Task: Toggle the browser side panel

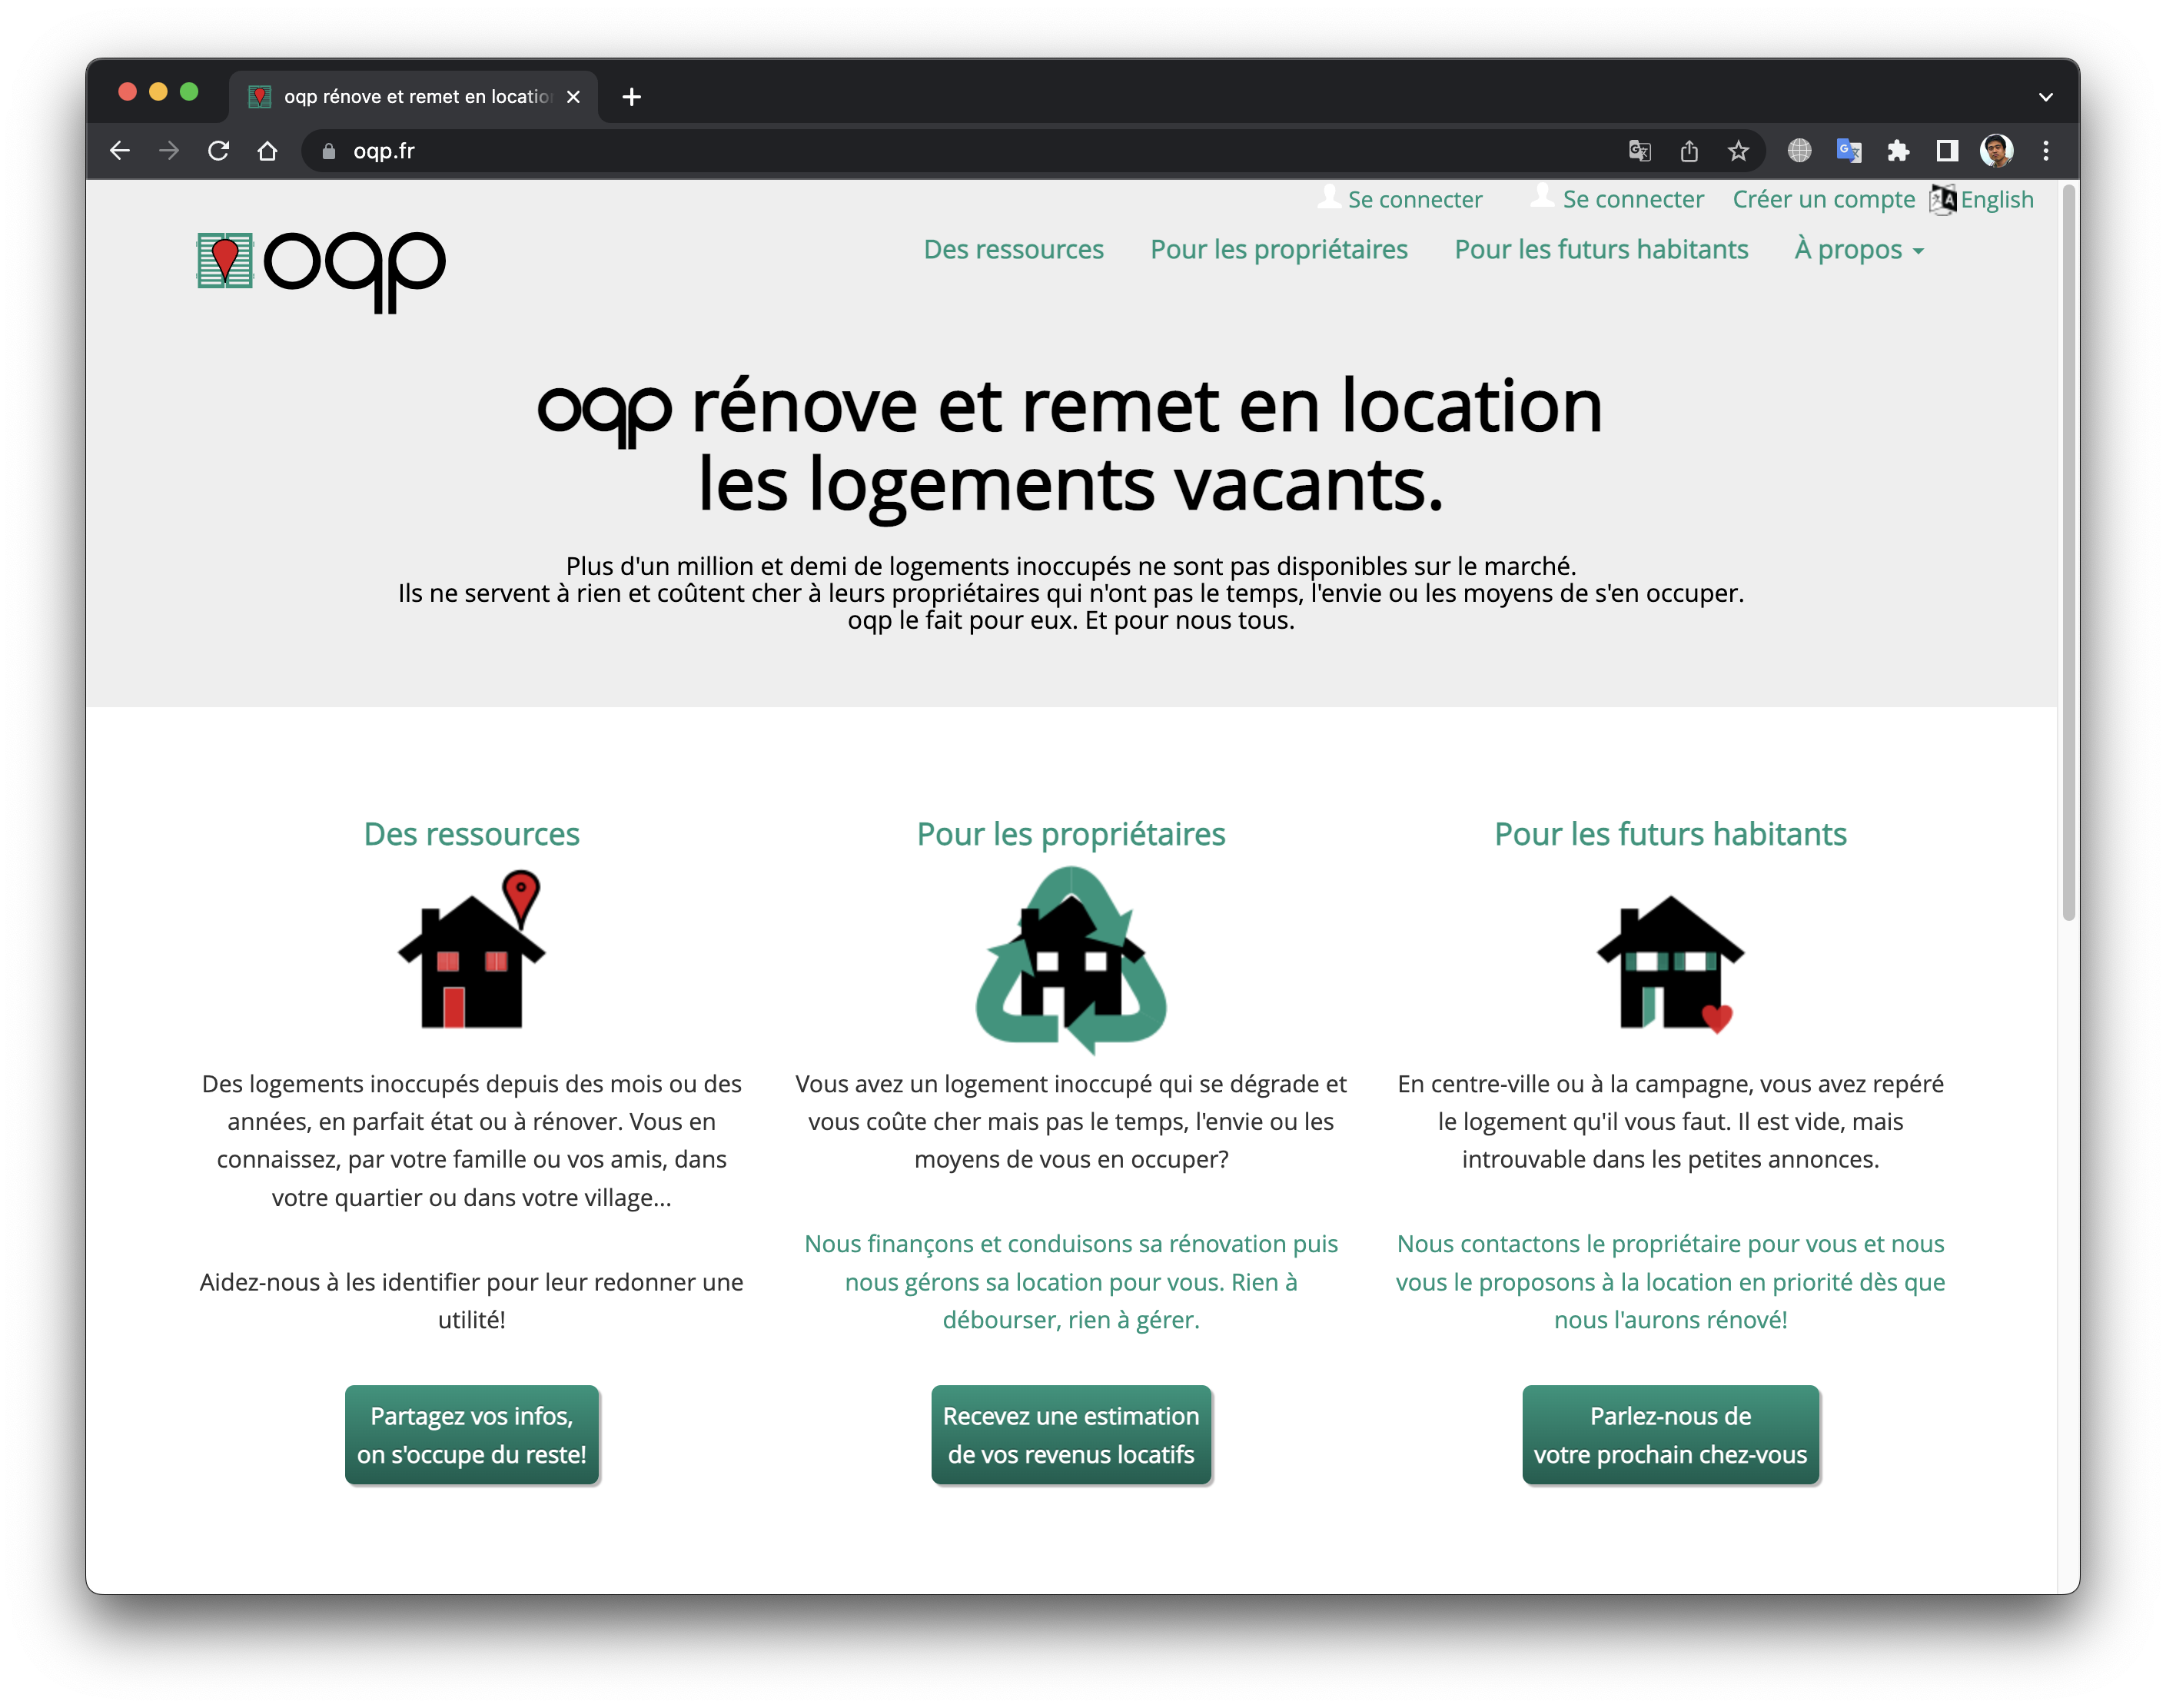Action: pyautogui.click(x=1947, y=151)
